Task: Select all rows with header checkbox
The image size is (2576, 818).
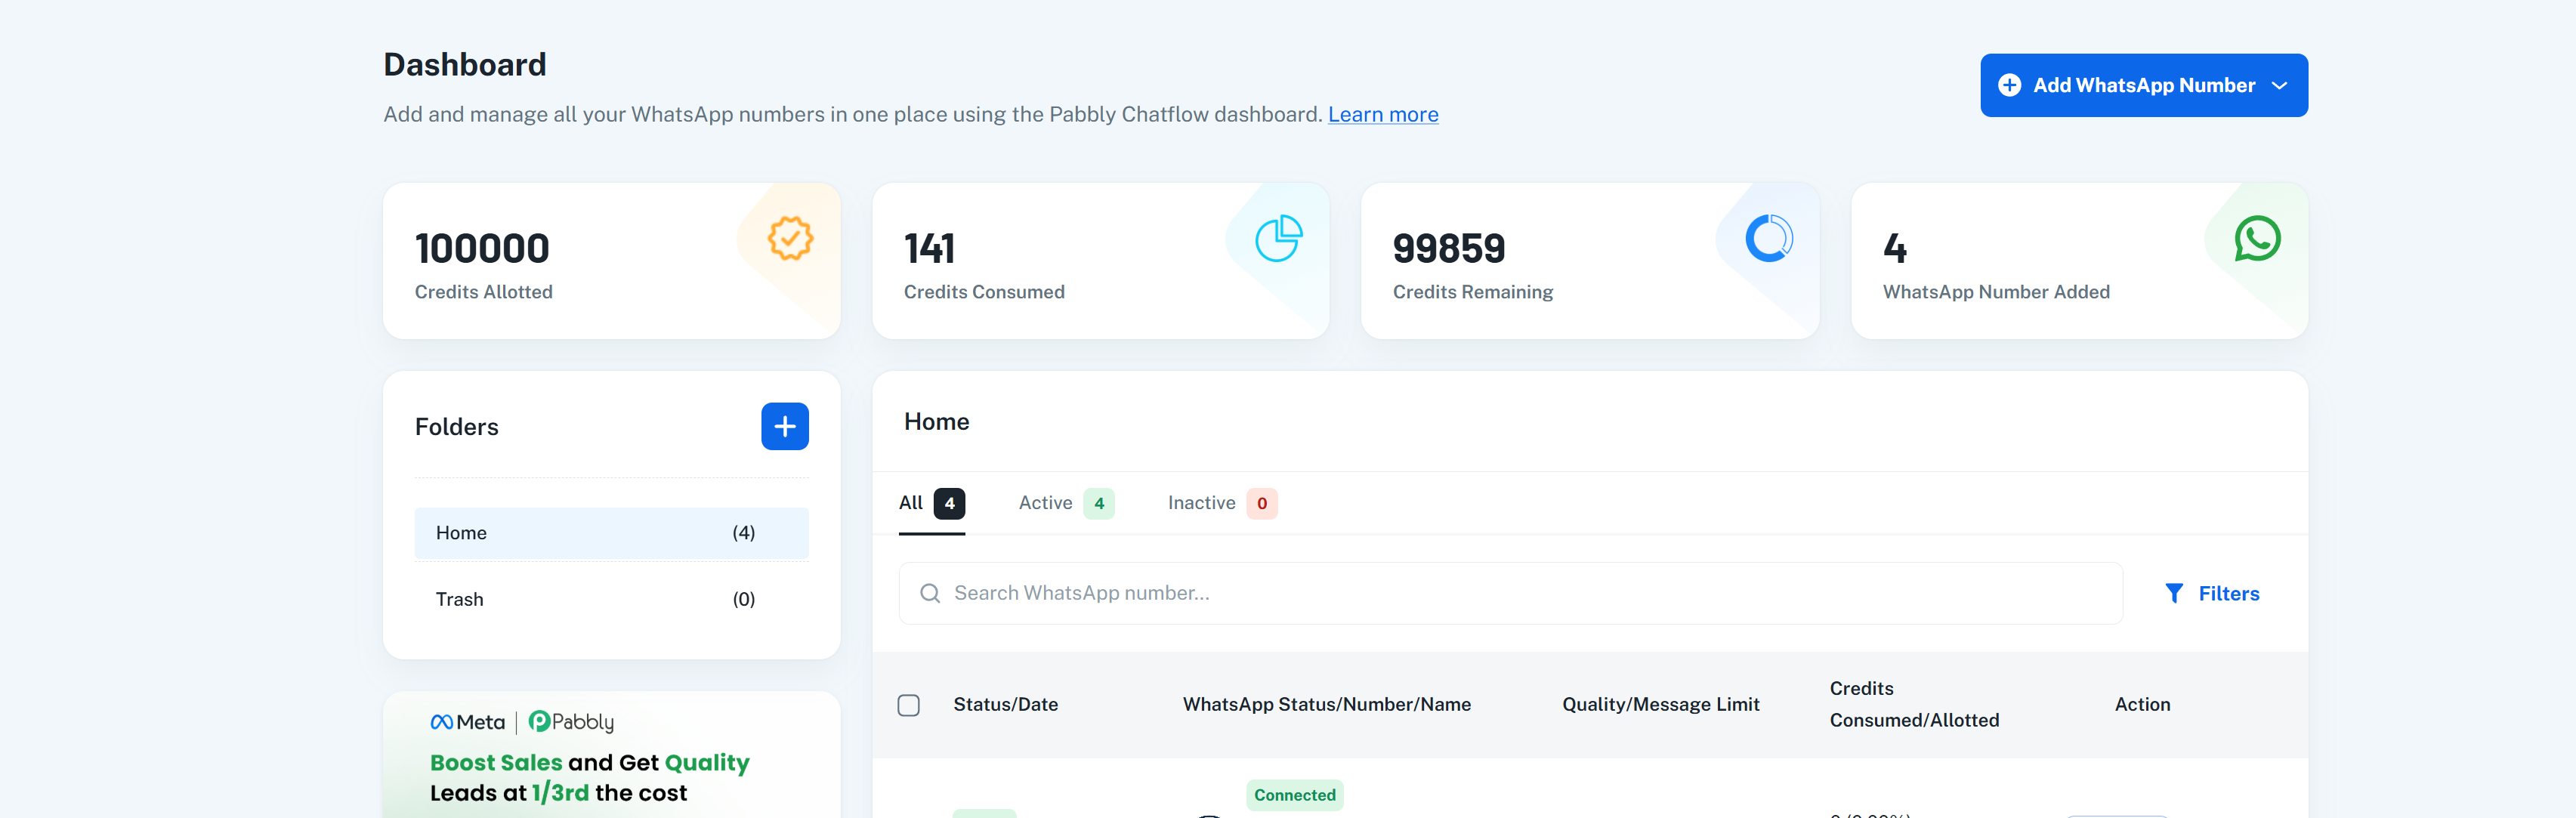Action: (x=909, y=705)
